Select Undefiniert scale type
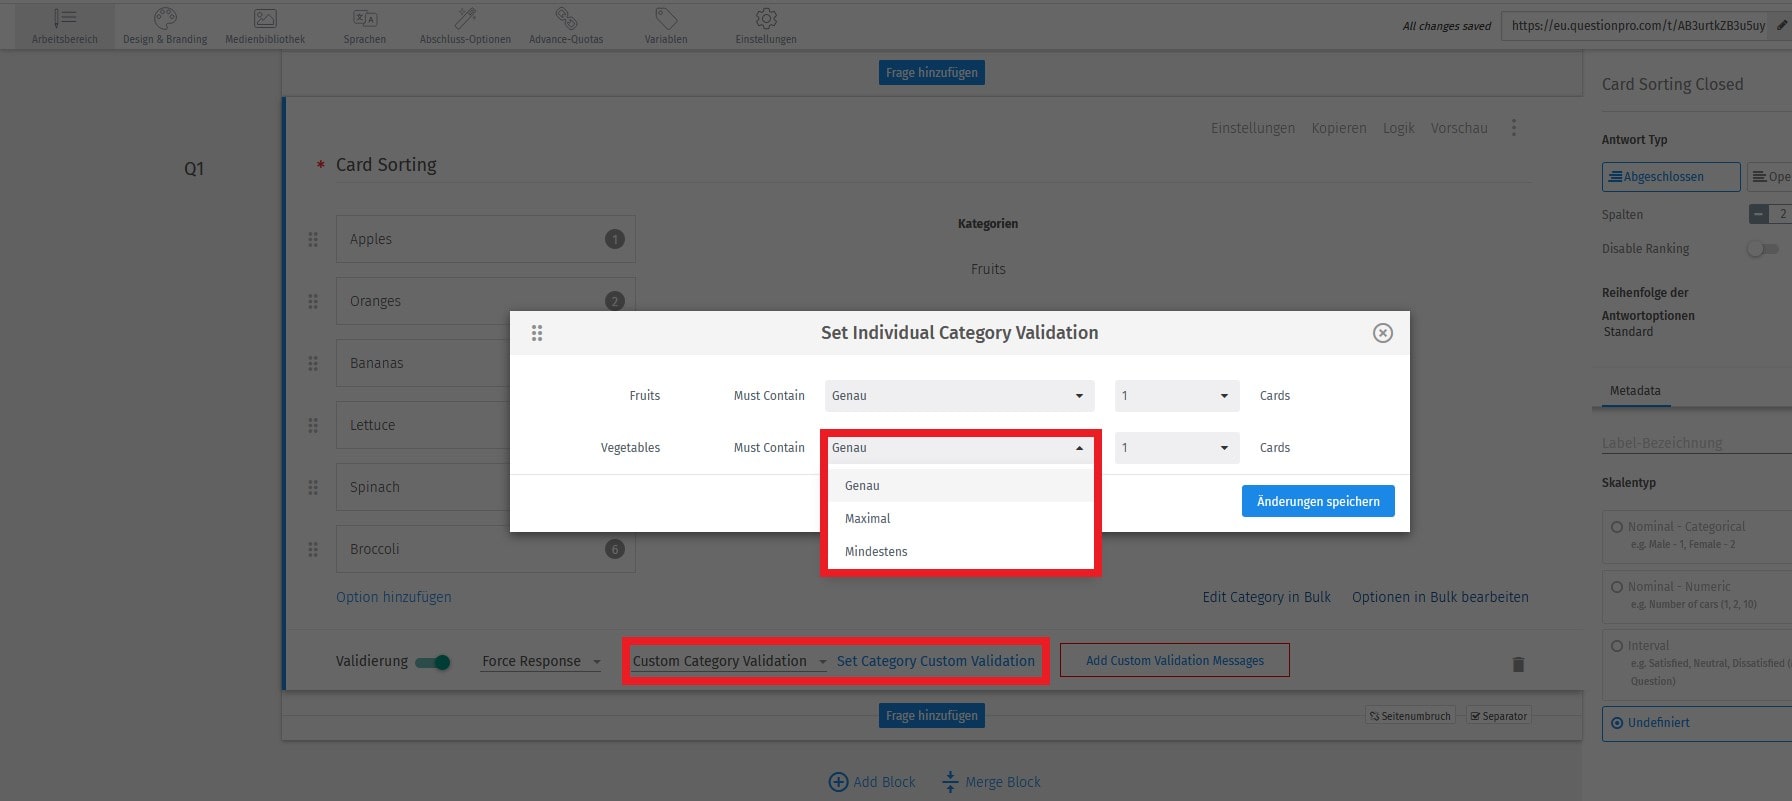 [x=1617, y=723]
